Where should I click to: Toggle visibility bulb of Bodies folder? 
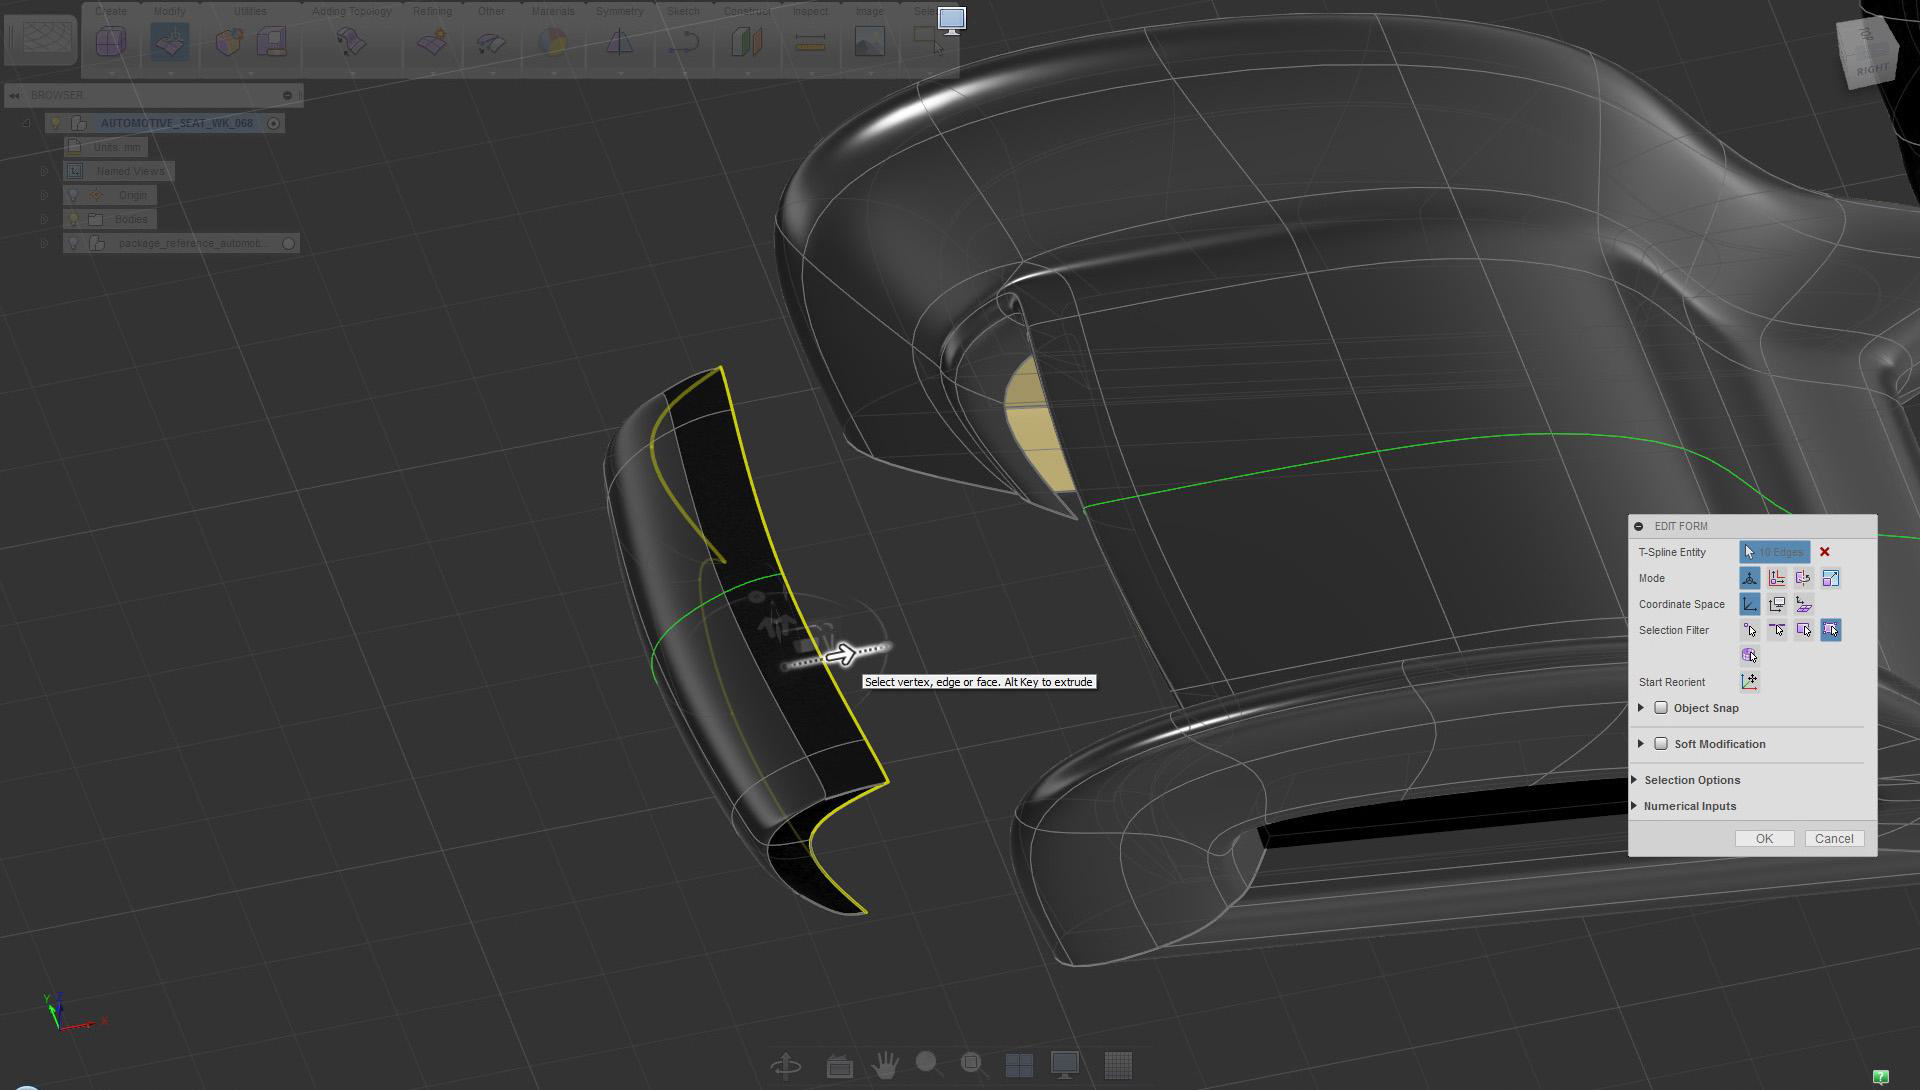[73, 219]
